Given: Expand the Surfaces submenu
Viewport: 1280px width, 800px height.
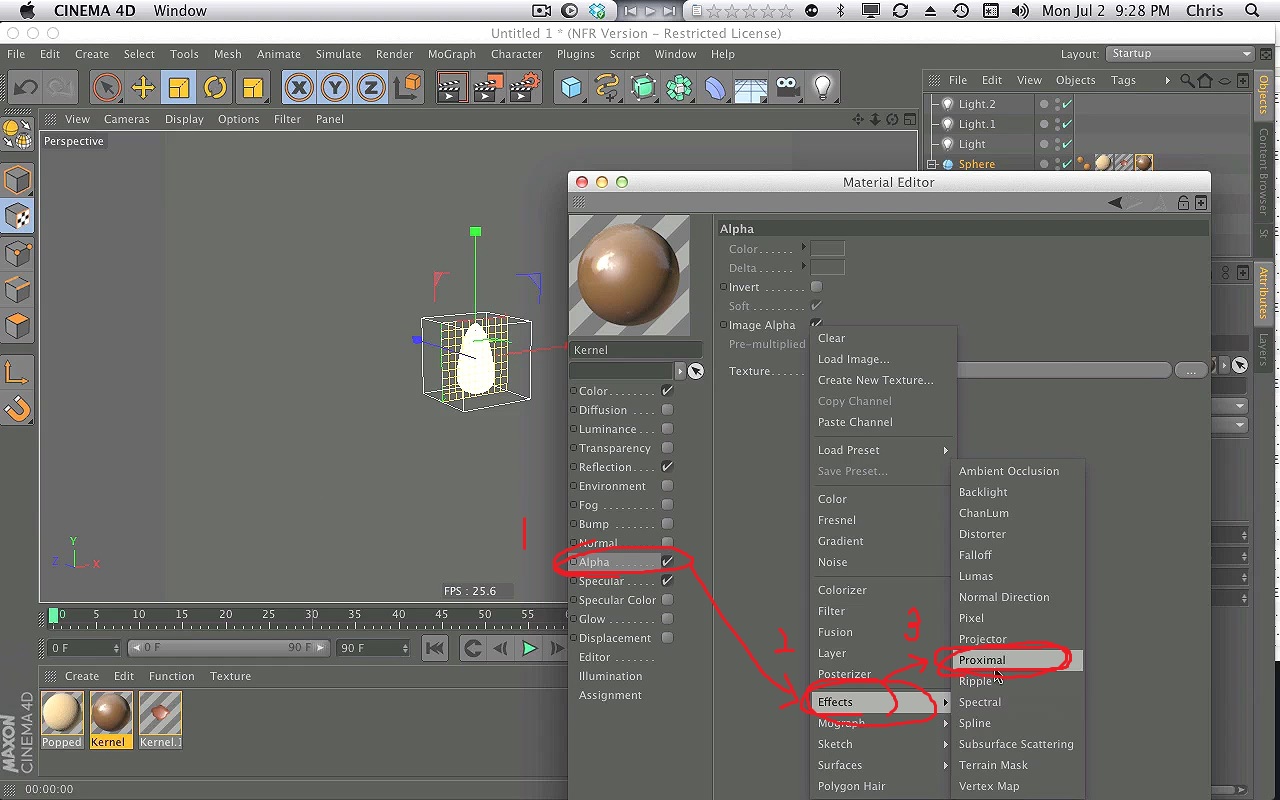Looking at the screenshot, I should coord(882,765).
